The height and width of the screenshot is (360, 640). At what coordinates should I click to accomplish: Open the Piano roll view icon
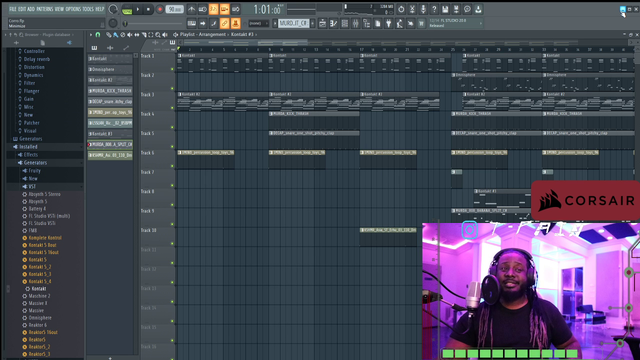tap(333, 24)
